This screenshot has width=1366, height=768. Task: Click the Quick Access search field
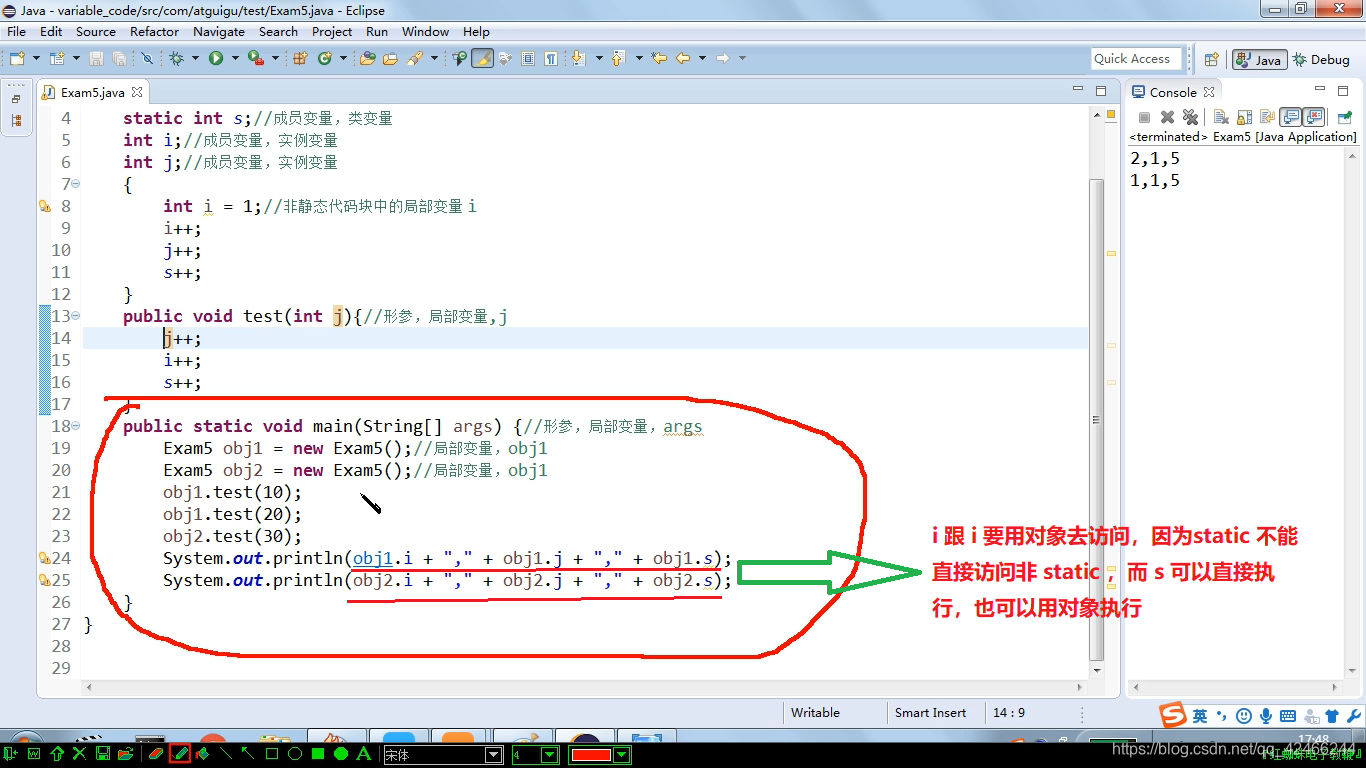(x=1136, y=59)
